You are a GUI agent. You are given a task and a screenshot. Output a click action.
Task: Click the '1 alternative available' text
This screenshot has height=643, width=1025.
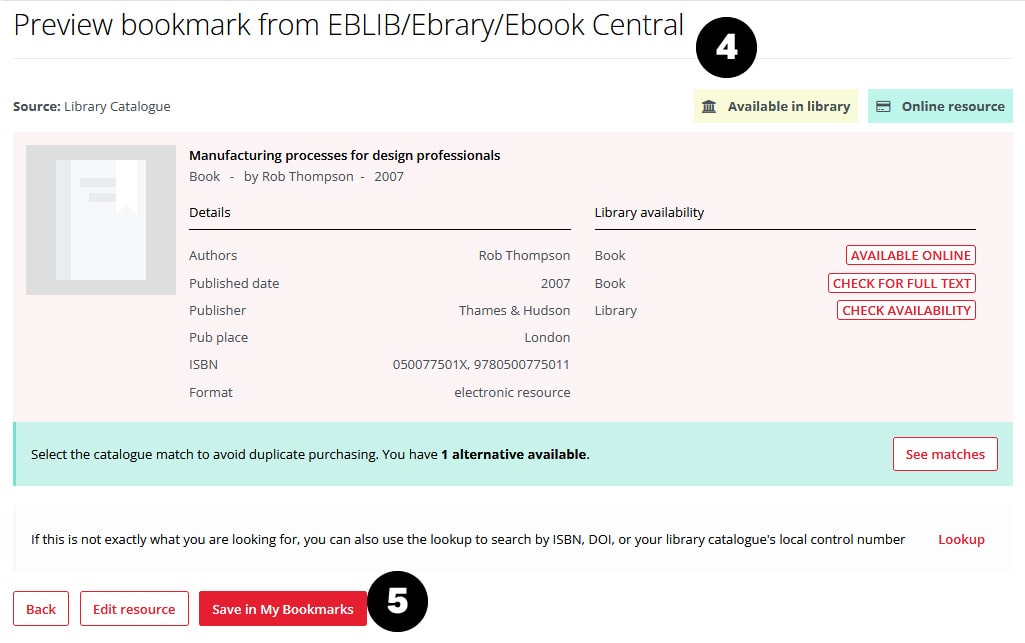tap(513, 454)
